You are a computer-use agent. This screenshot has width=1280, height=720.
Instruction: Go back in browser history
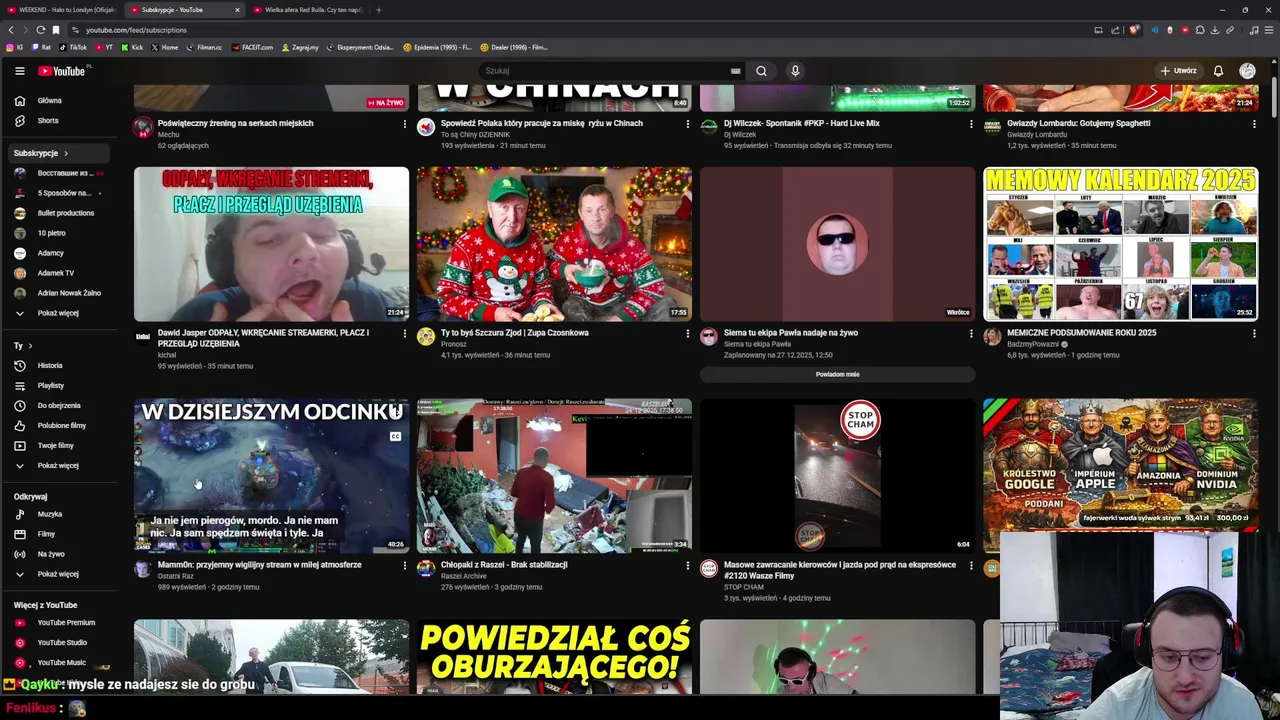(11, 30)
